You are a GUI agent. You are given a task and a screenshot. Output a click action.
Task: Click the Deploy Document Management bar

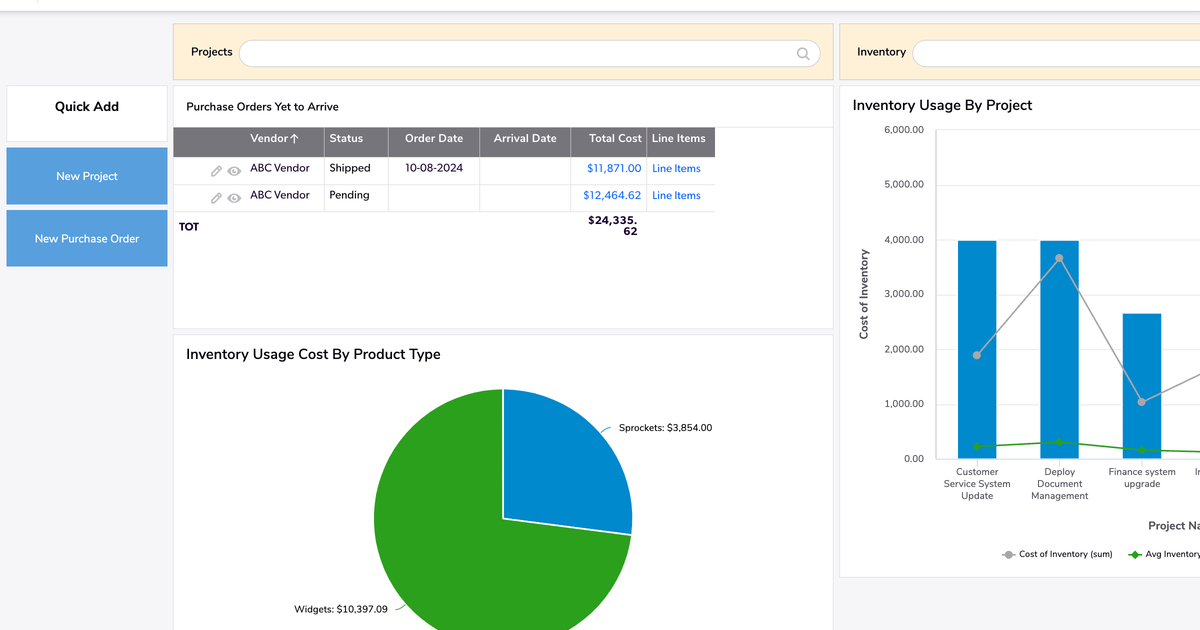(1059, 349)
